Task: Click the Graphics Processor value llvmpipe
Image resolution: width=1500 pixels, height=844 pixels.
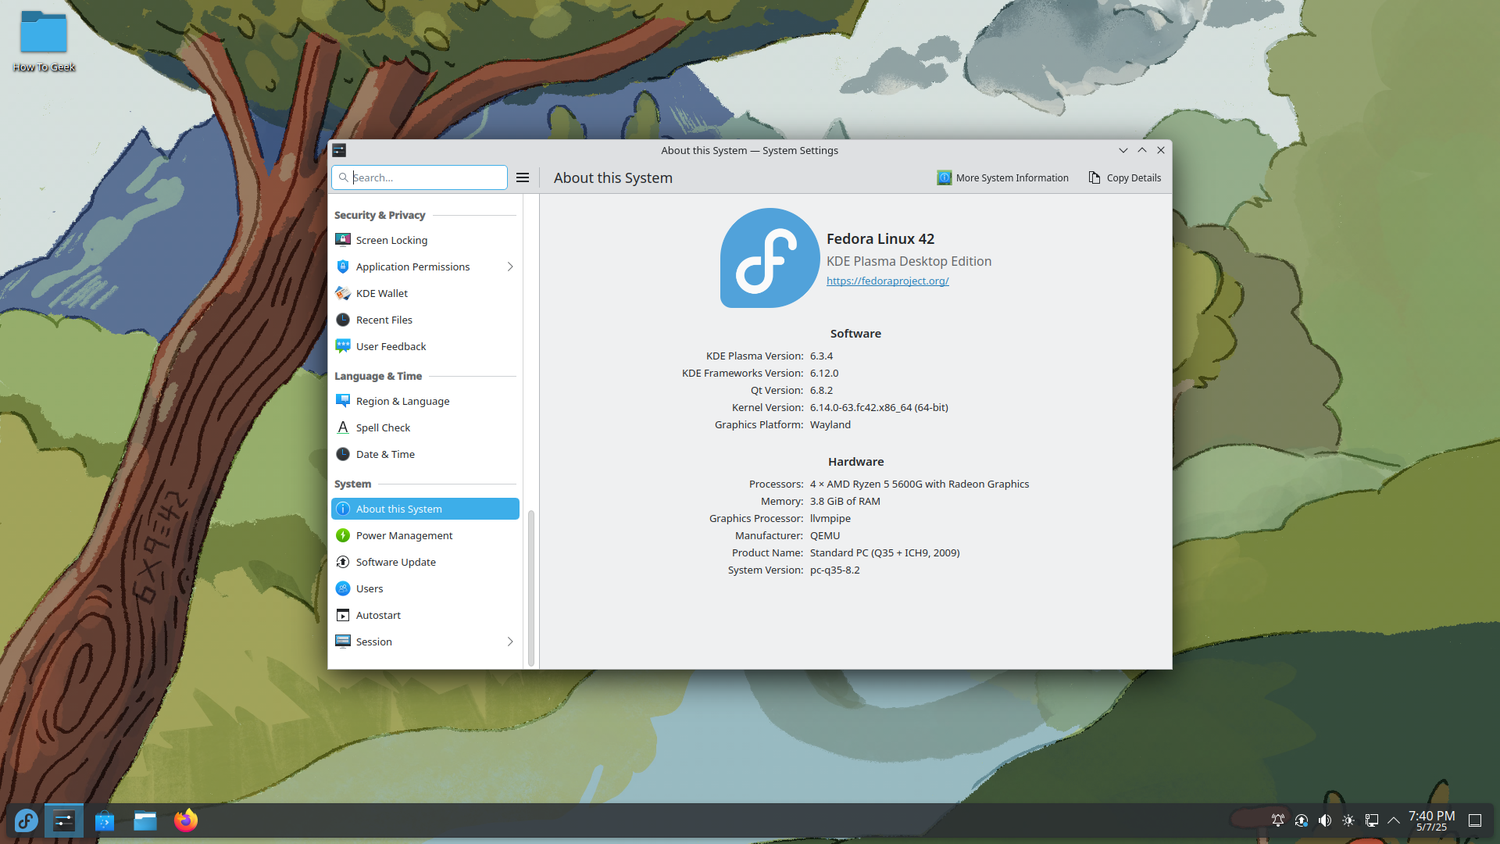Action: (830, 518)
